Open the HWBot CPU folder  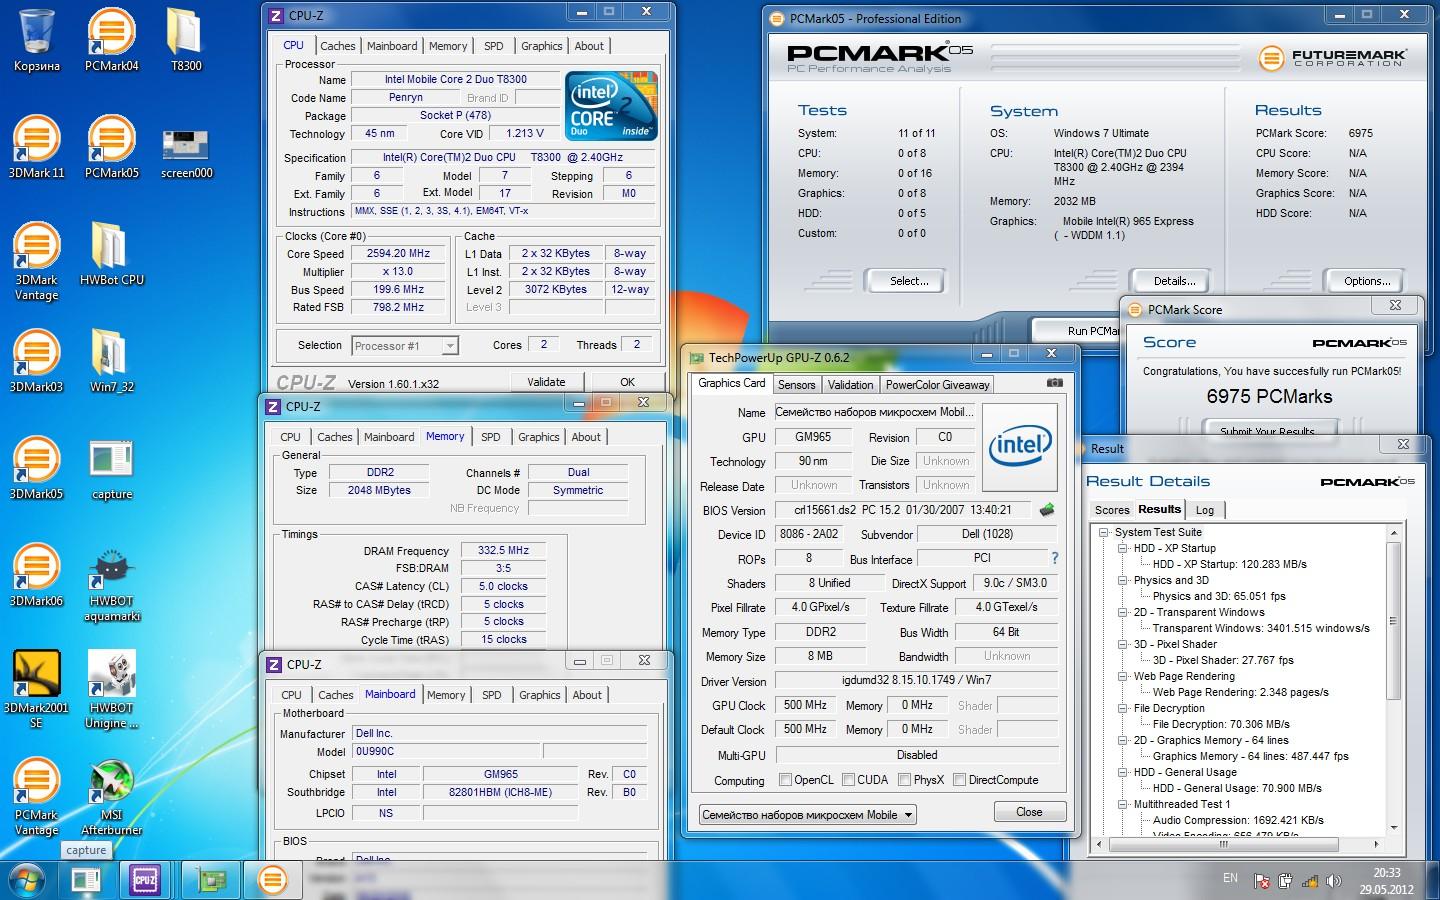pyautogui.click(x=111, y=254)
